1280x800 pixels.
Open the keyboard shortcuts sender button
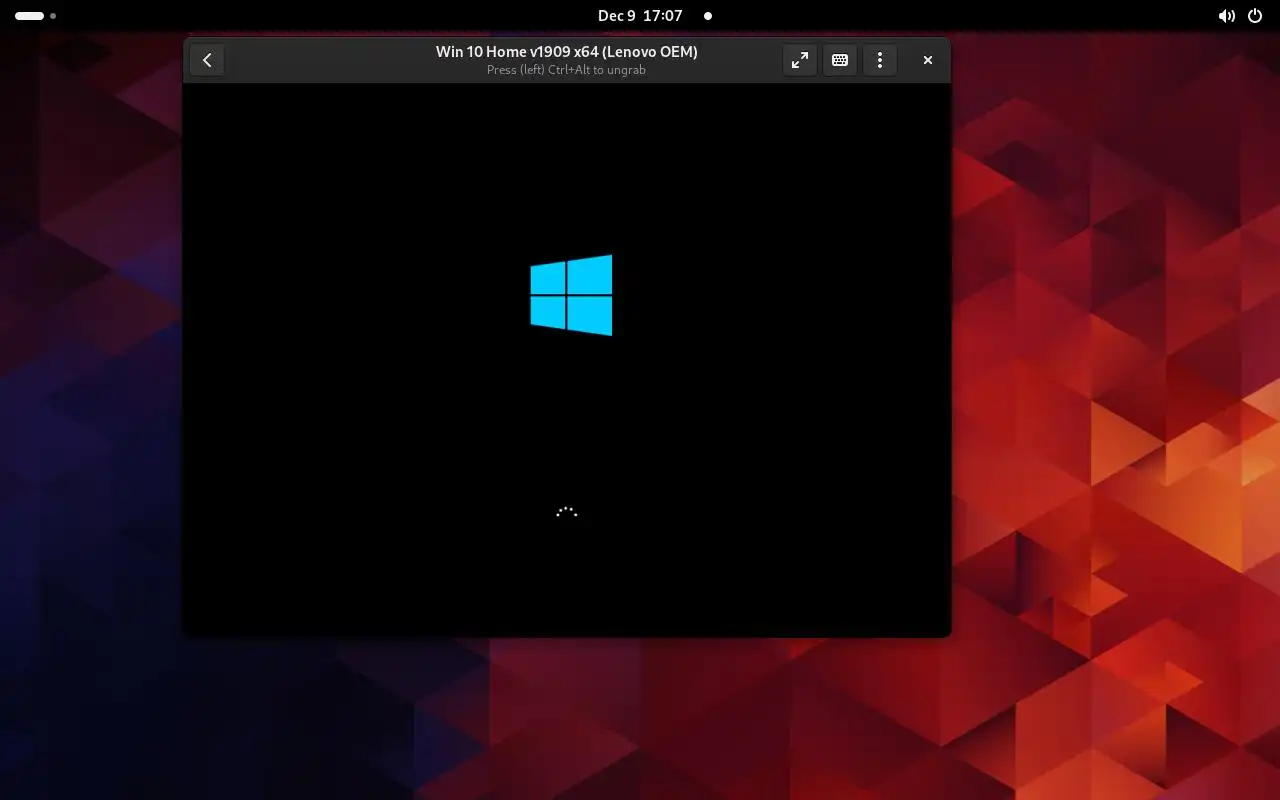point(840,60)
